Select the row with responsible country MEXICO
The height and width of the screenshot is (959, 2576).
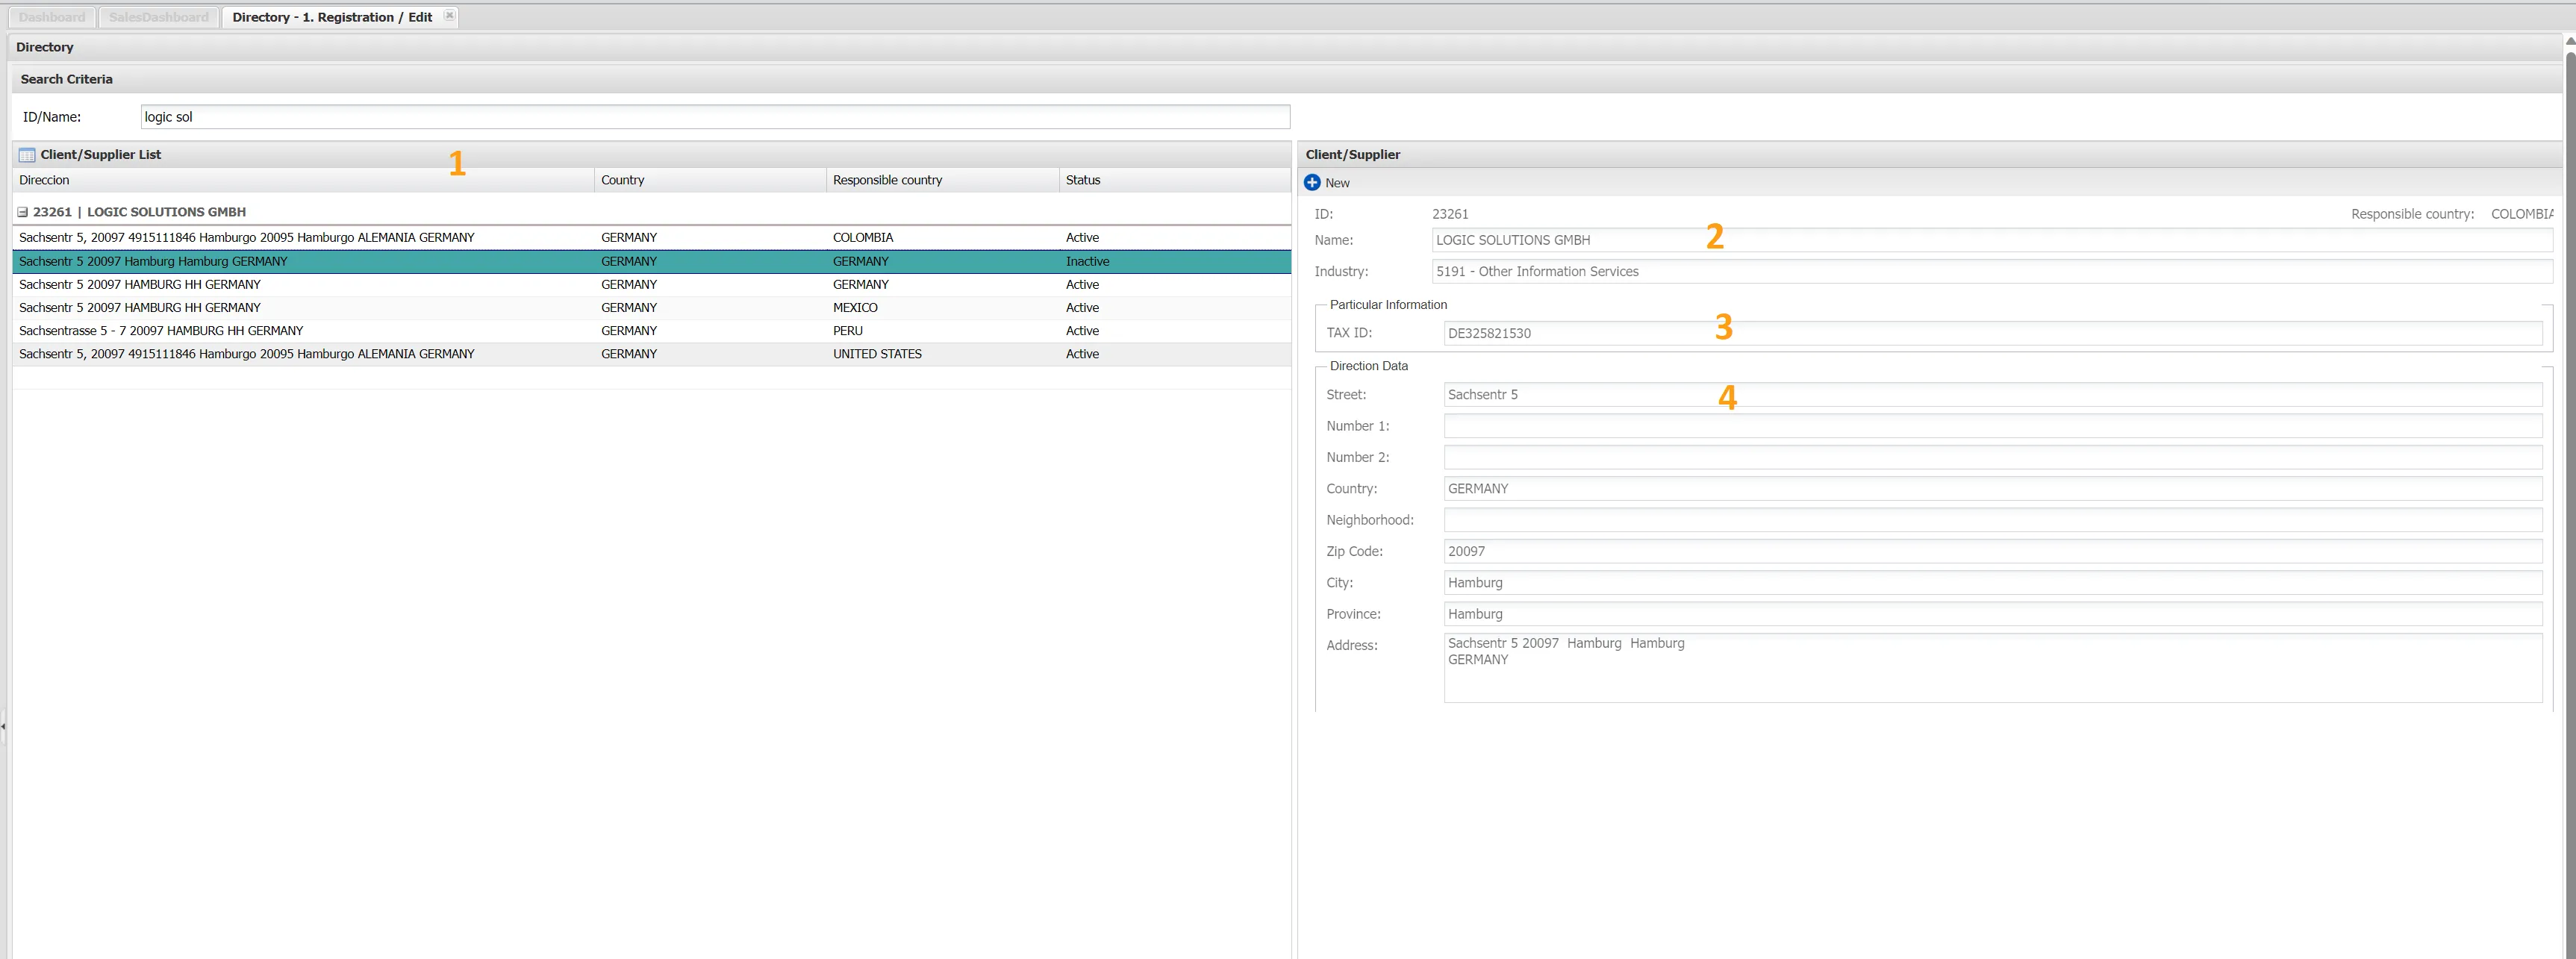point(651,308)
